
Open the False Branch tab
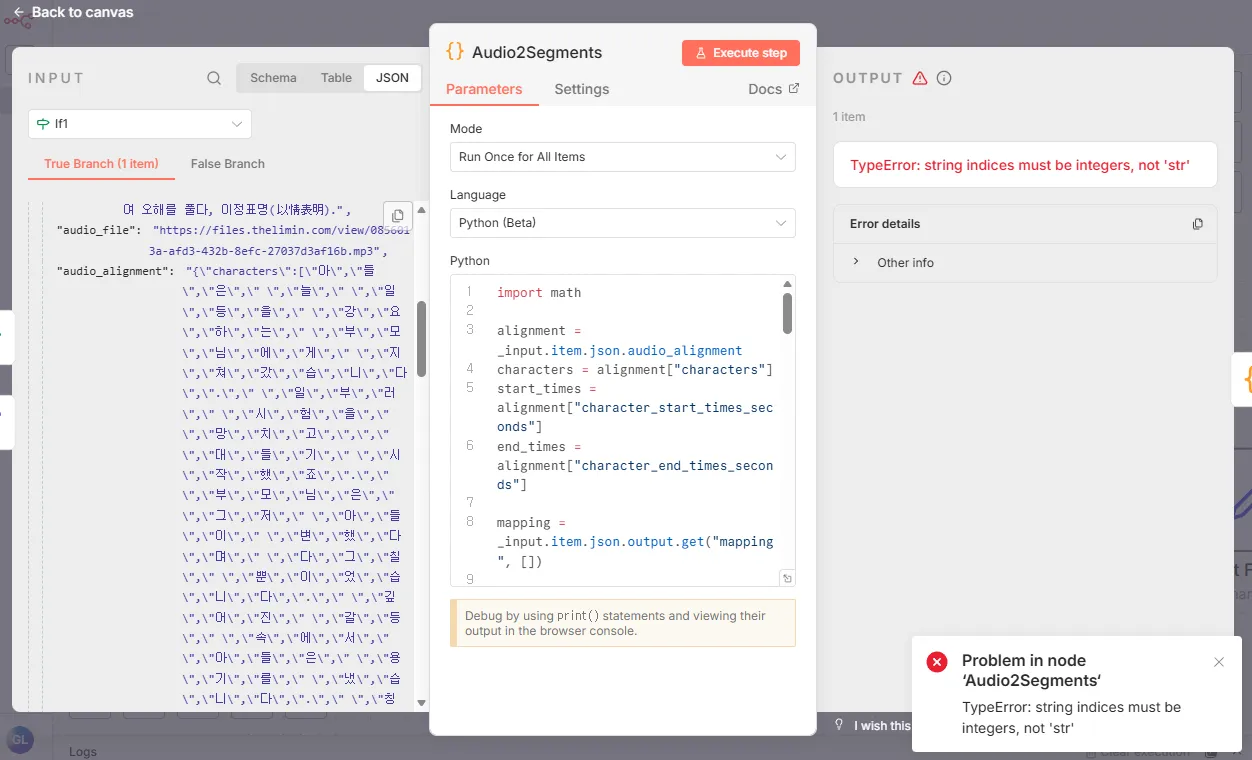point(228,164)
